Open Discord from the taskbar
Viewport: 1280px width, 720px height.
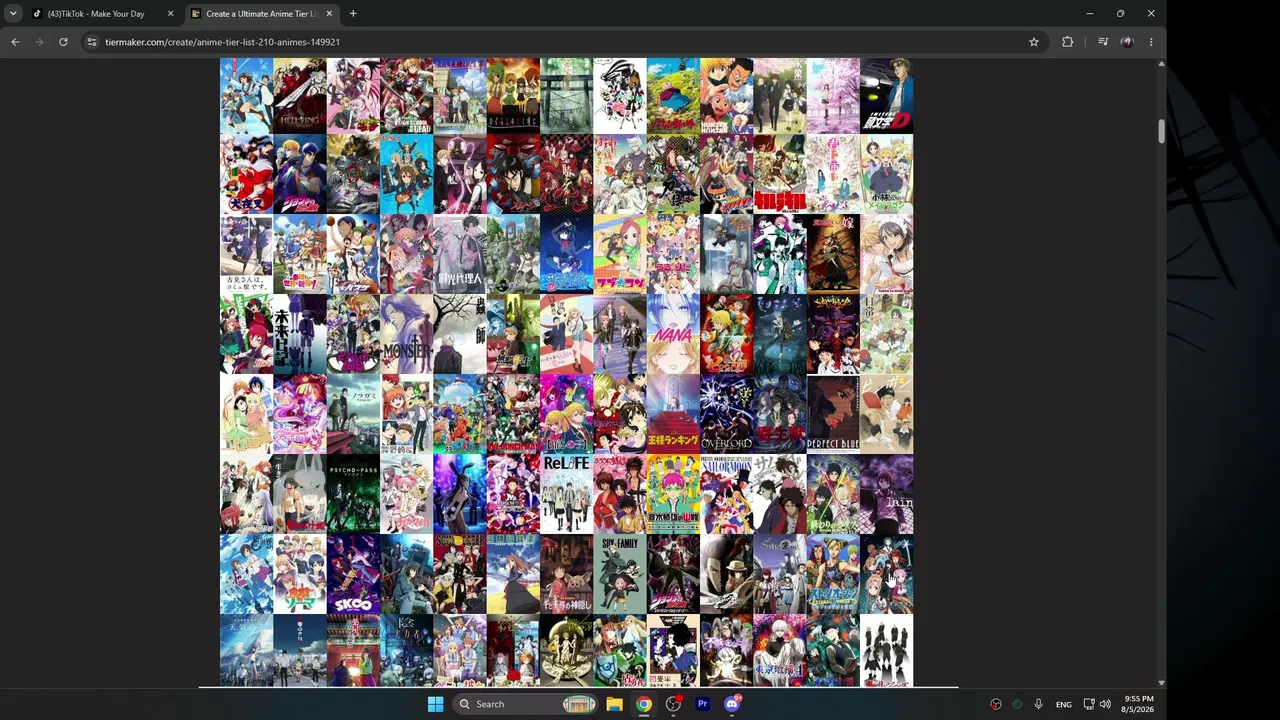(x=732, y=704)
